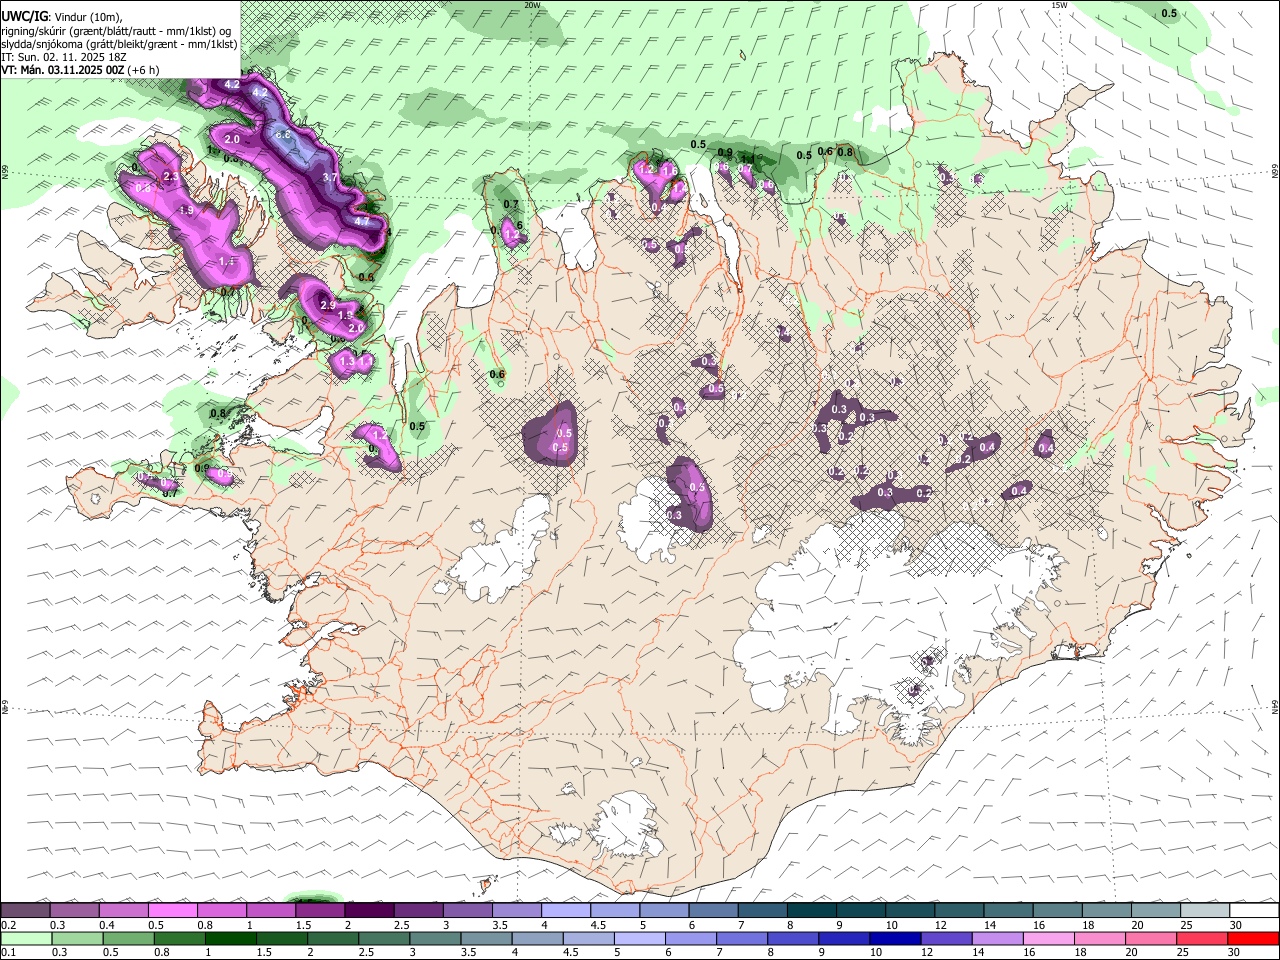Click the light pink 16 swatch in the rain legend
This screenshot has height=960, width=1280.
(1048, 938)
